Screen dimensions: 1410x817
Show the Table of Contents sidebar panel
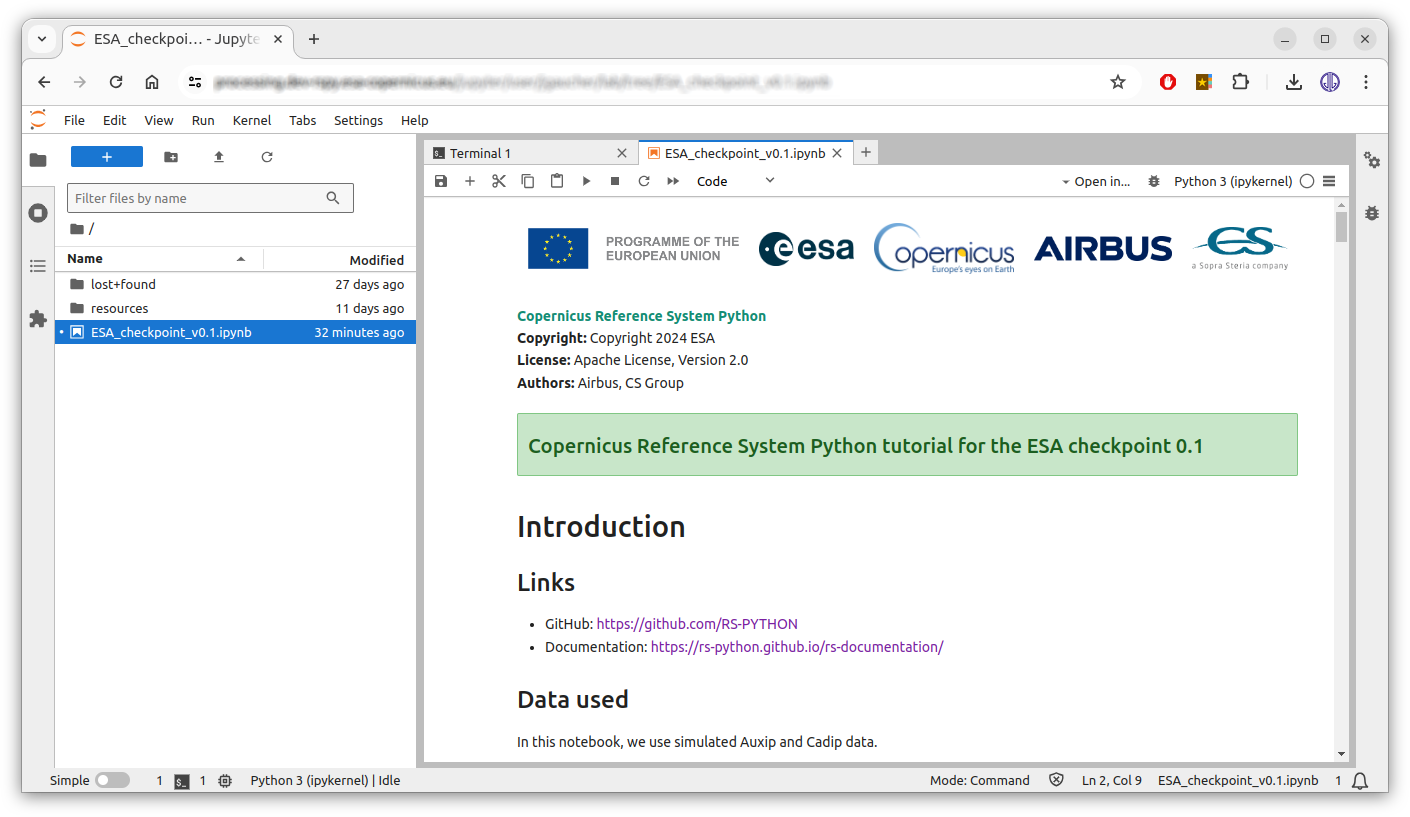click(38, 266)
